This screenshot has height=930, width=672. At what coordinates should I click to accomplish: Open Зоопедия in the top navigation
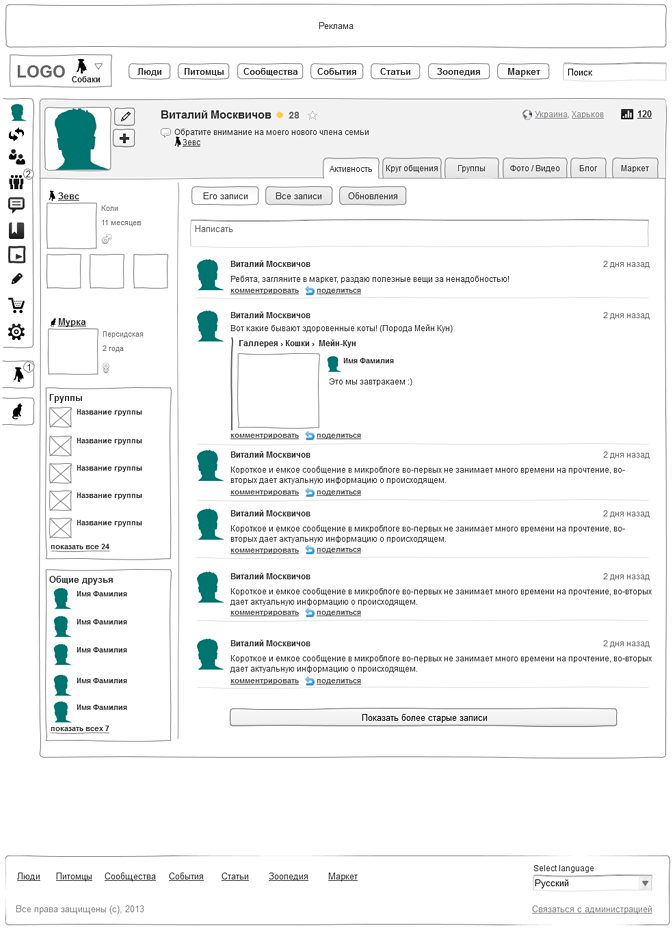[458, 71]
